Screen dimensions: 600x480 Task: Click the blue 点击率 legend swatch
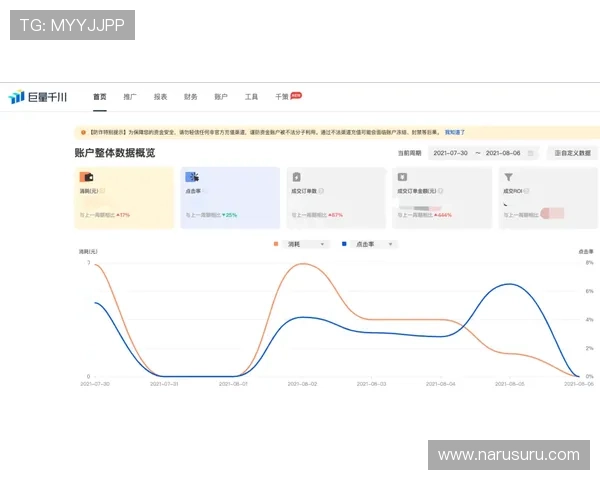[x=344, y=244]
